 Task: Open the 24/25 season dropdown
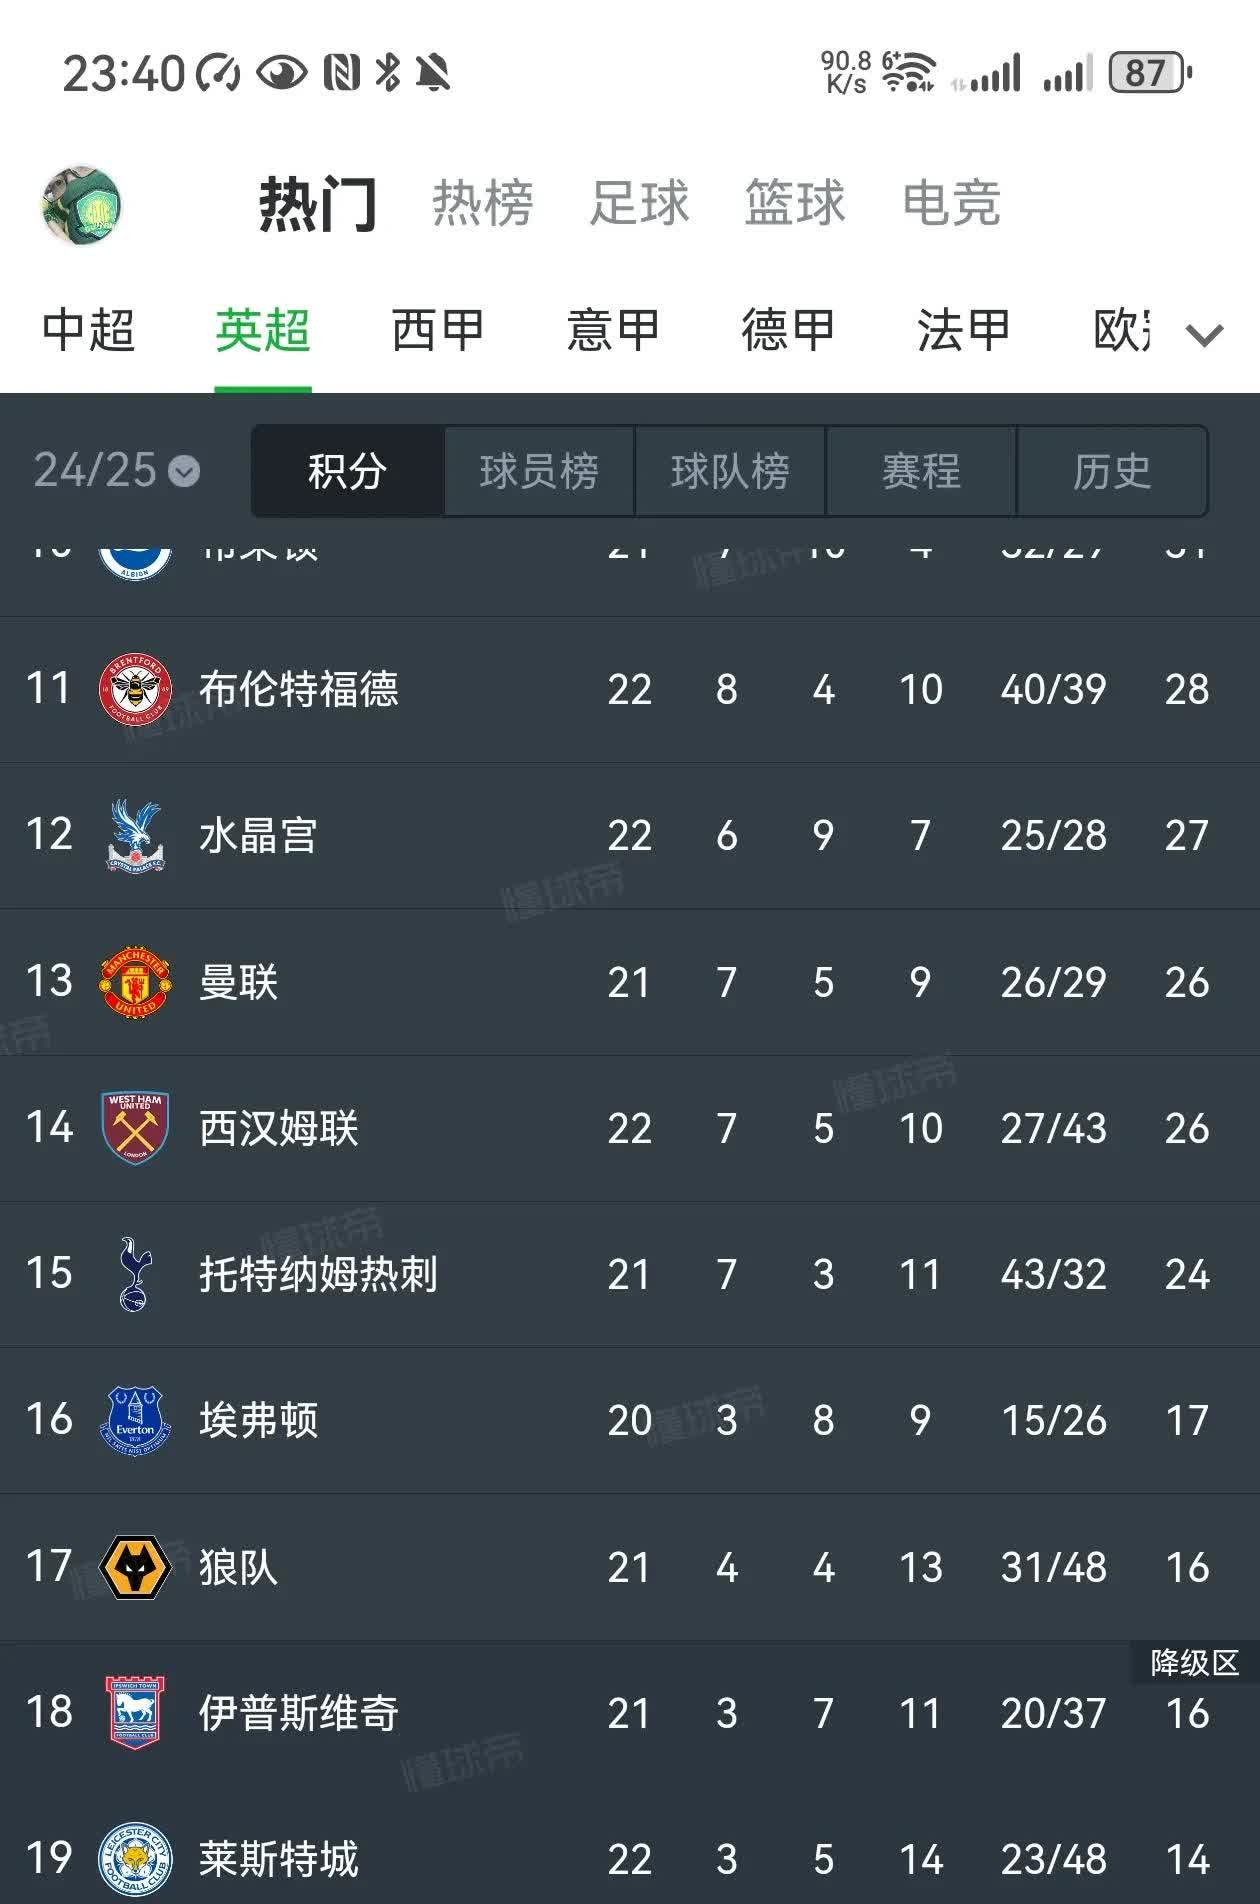click(116, 471)
